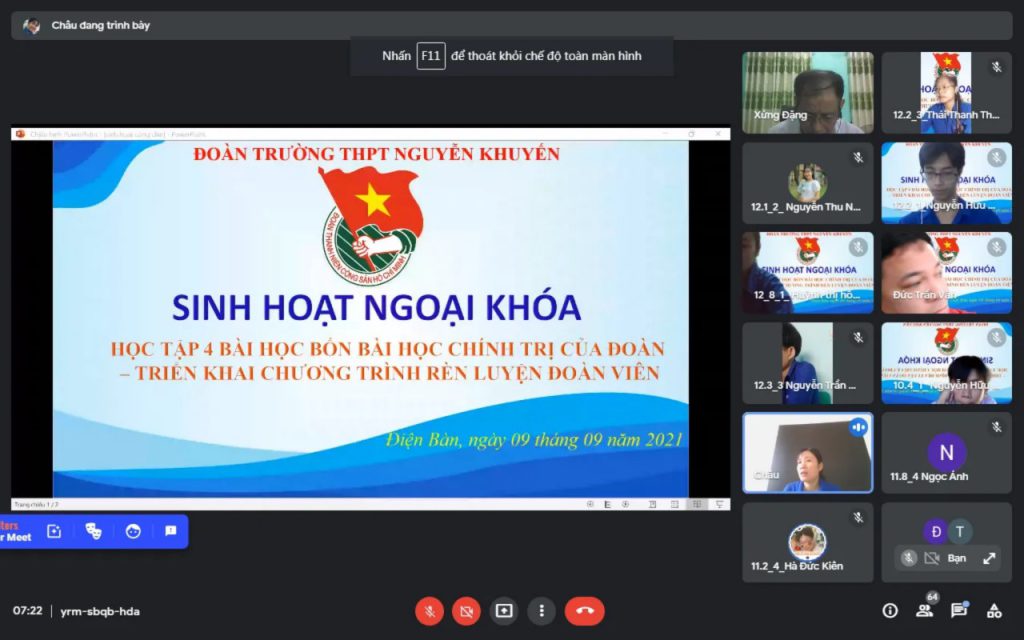Select the 12_8_1 Huỳnh thị ho... video tile
This screenshot has height=640, width=1024.
[808, 273]
